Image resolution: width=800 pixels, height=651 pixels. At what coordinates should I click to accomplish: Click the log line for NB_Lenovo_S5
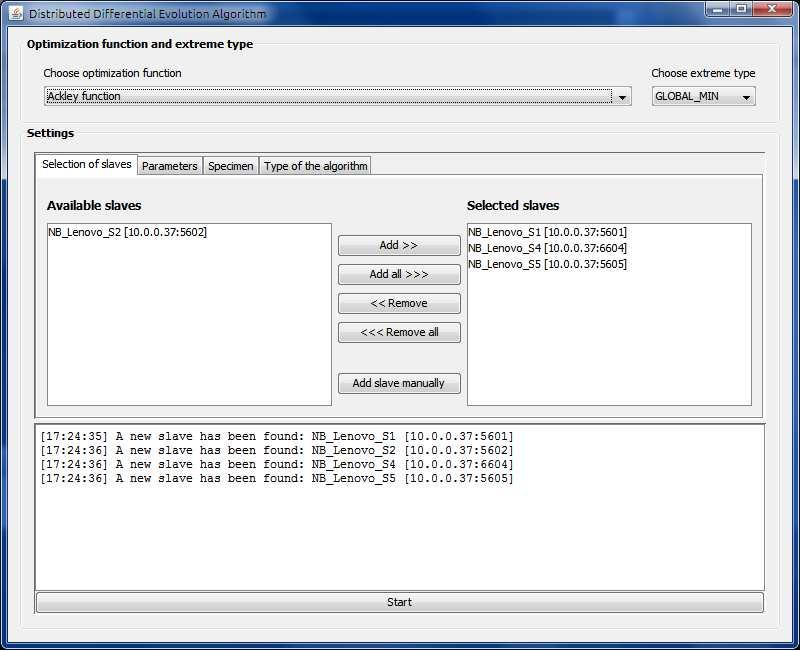[277, 479]
